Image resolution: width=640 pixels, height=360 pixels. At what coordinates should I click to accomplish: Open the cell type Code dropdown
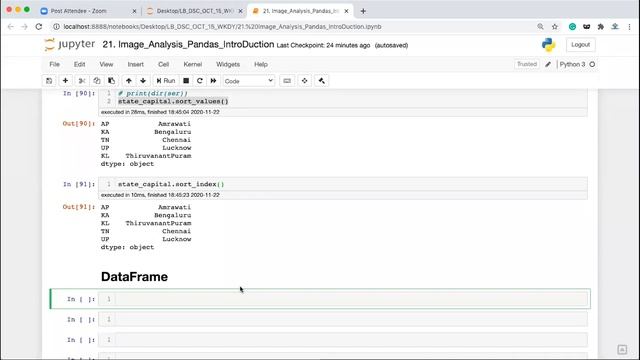click(x=249, y=81)
